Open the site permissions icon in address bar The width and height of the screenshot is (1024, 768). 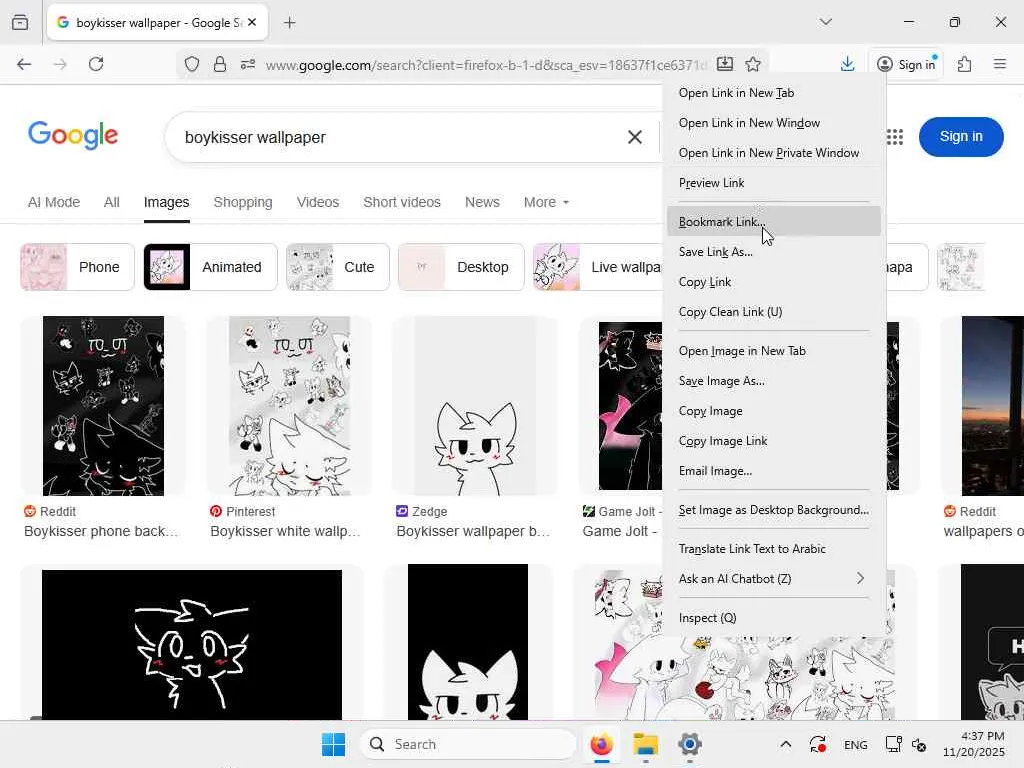click(x=248, y=64)
